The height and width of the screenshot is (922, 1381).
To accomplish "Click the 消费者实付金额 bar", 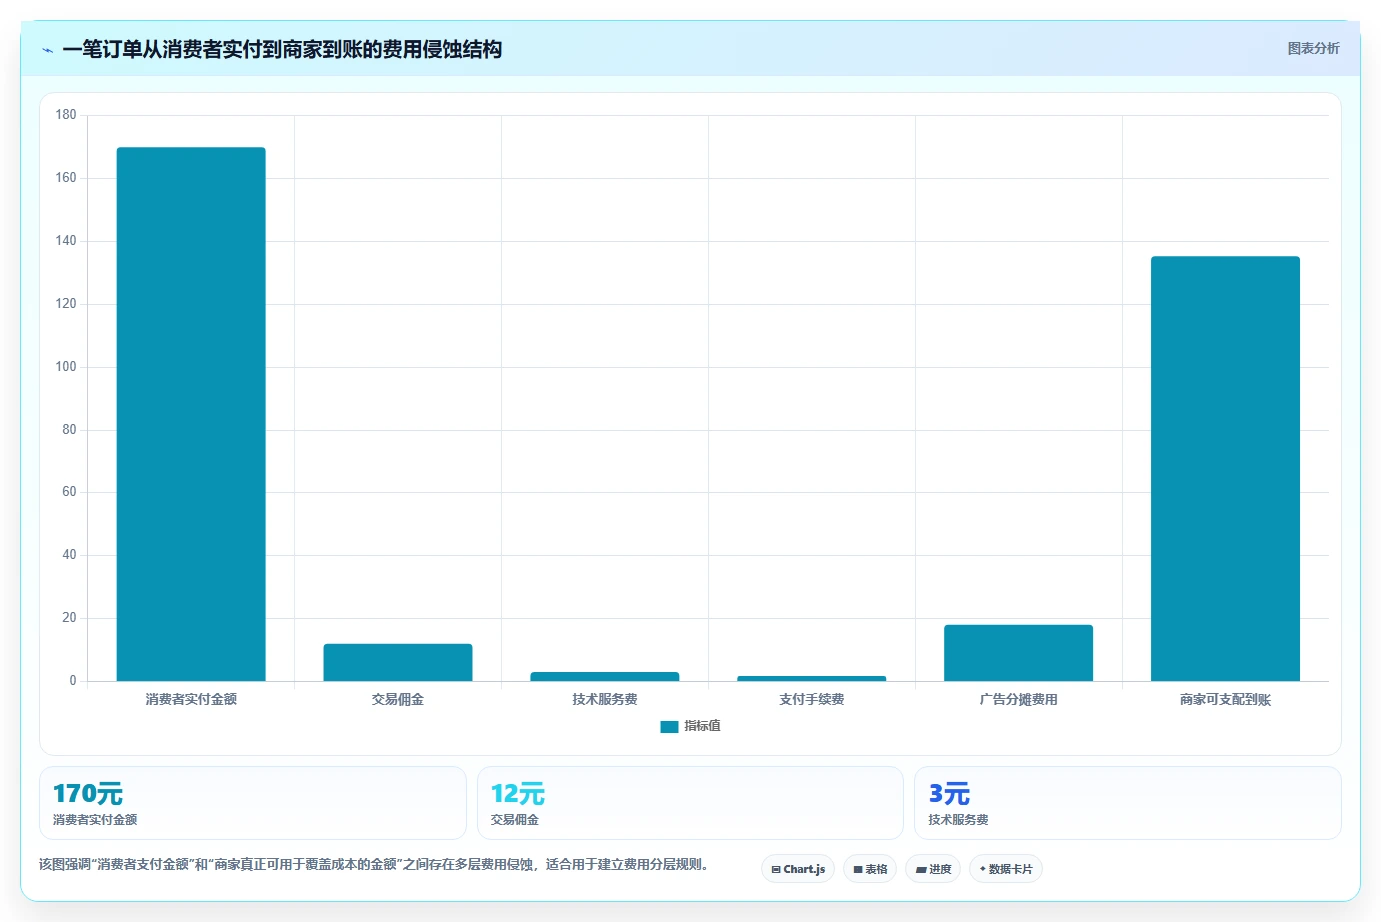I will (x=191, y=414).
